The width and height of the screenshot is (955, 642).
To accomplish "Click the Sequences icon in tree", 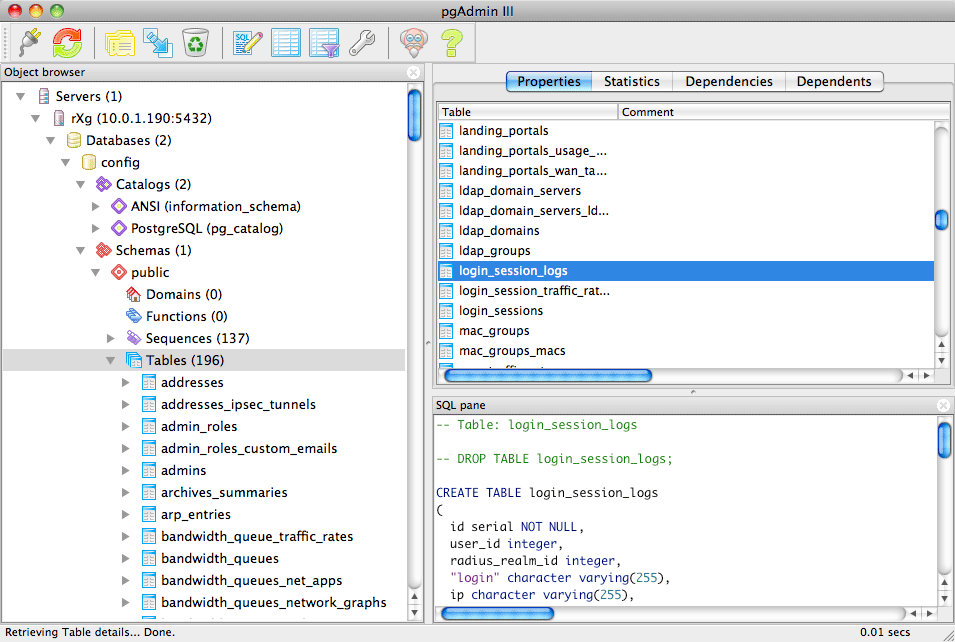I will click(x=133, y=338).
